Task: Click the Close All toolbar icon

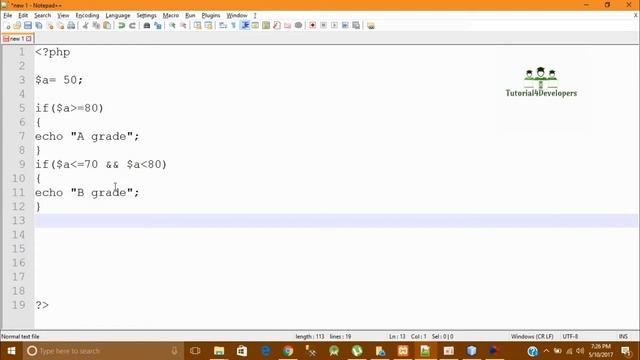Action: coord(60,26)
